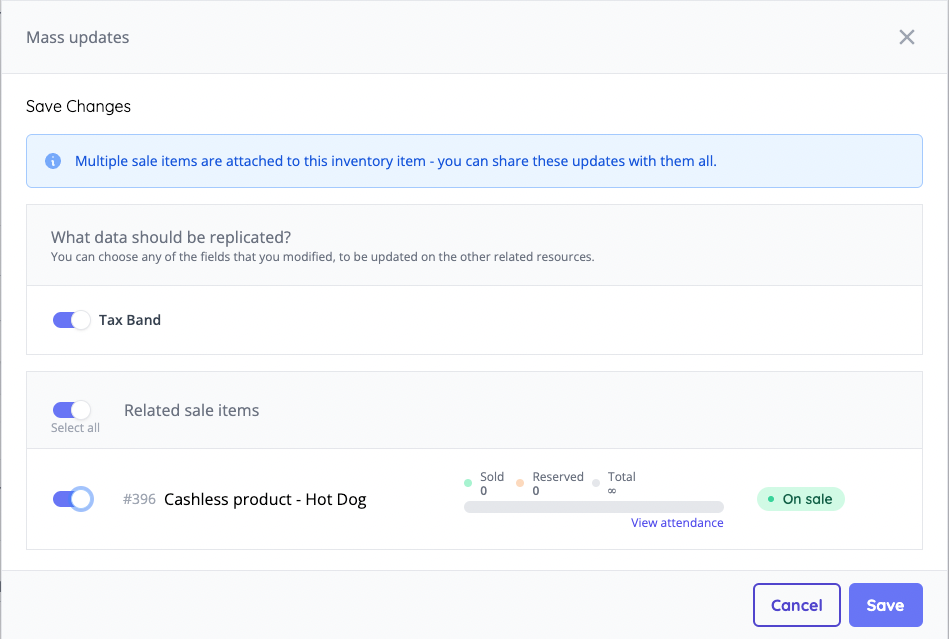Disable the Tax Band replication toggle

tap(71, 320)
